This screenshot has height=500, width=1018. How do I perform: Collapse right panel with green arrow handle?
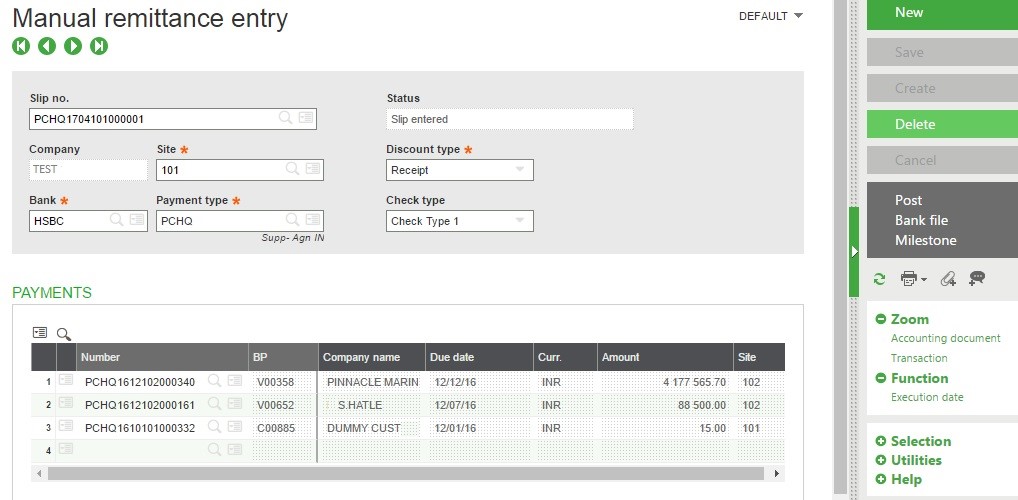[854, 251]
